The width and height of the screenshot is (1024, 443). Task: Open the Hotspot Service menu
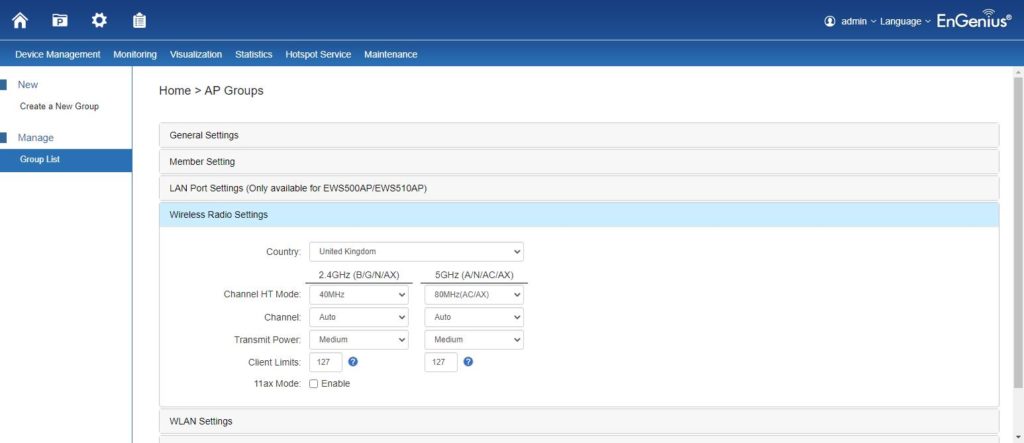pyautogui.click(x=318, y=54)
